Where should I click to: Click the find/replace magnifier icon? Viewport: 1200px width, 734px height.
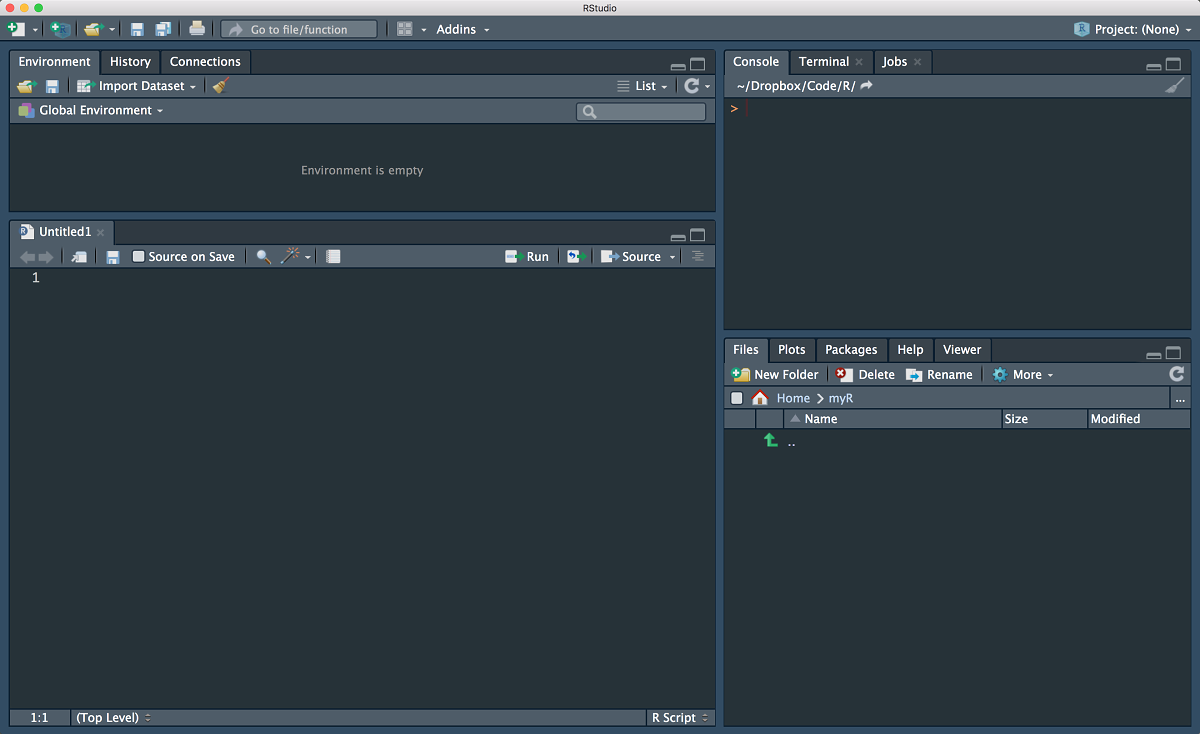click(x=263, y=257)
